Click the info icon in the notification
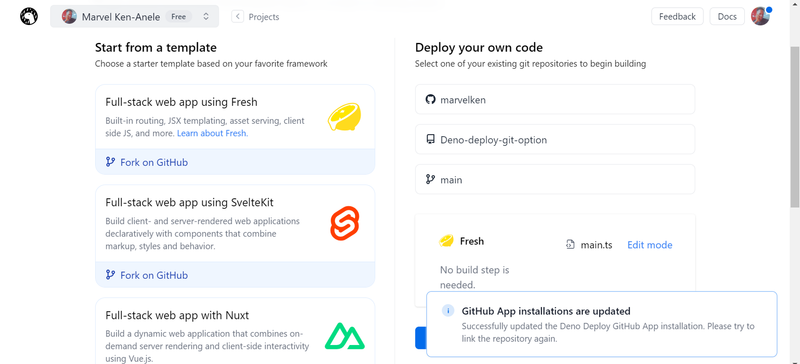This screenshot has height=364, width=800. 447,311
